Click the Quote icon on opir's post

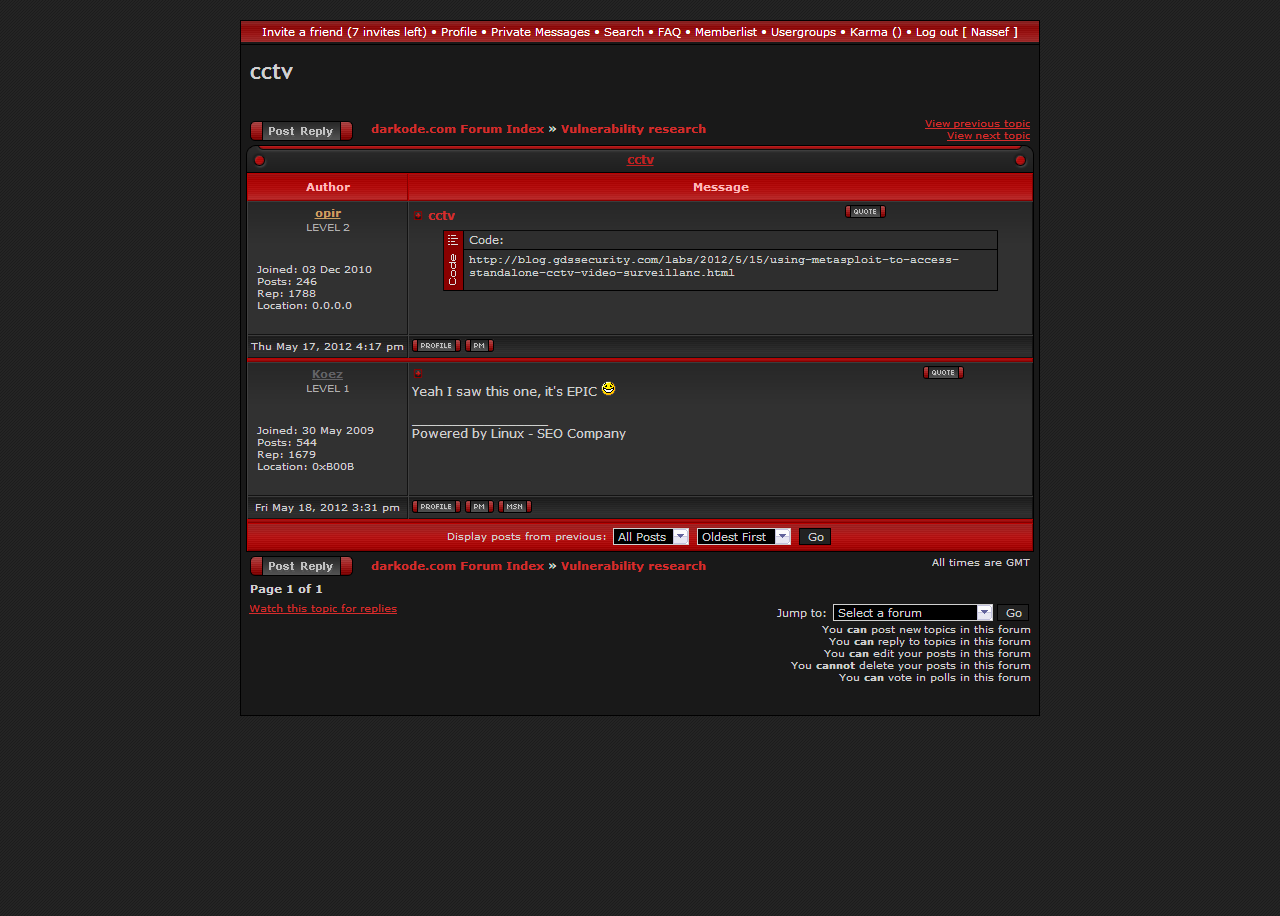click(x=865, y=212)
